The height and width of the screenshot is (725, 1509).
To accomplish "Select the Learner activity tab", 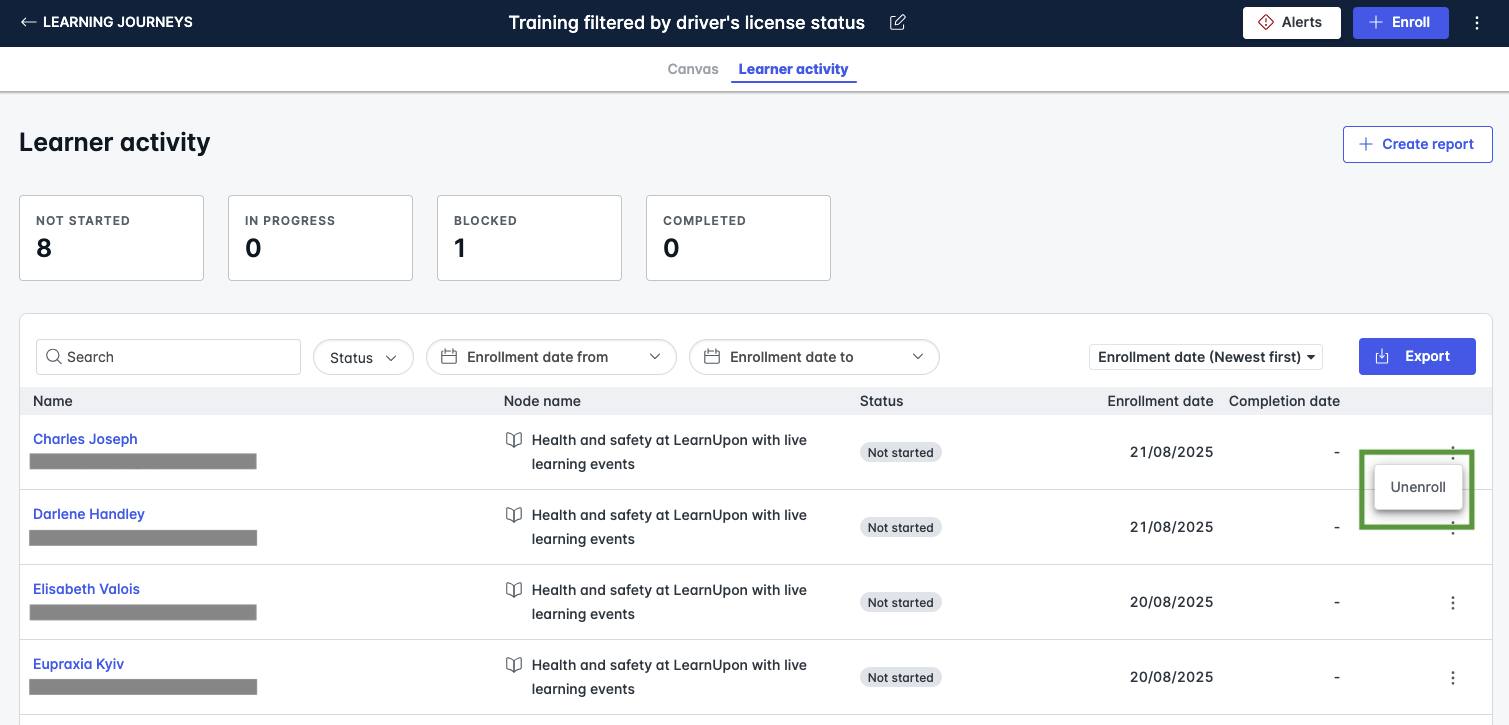I will point(793,69).
